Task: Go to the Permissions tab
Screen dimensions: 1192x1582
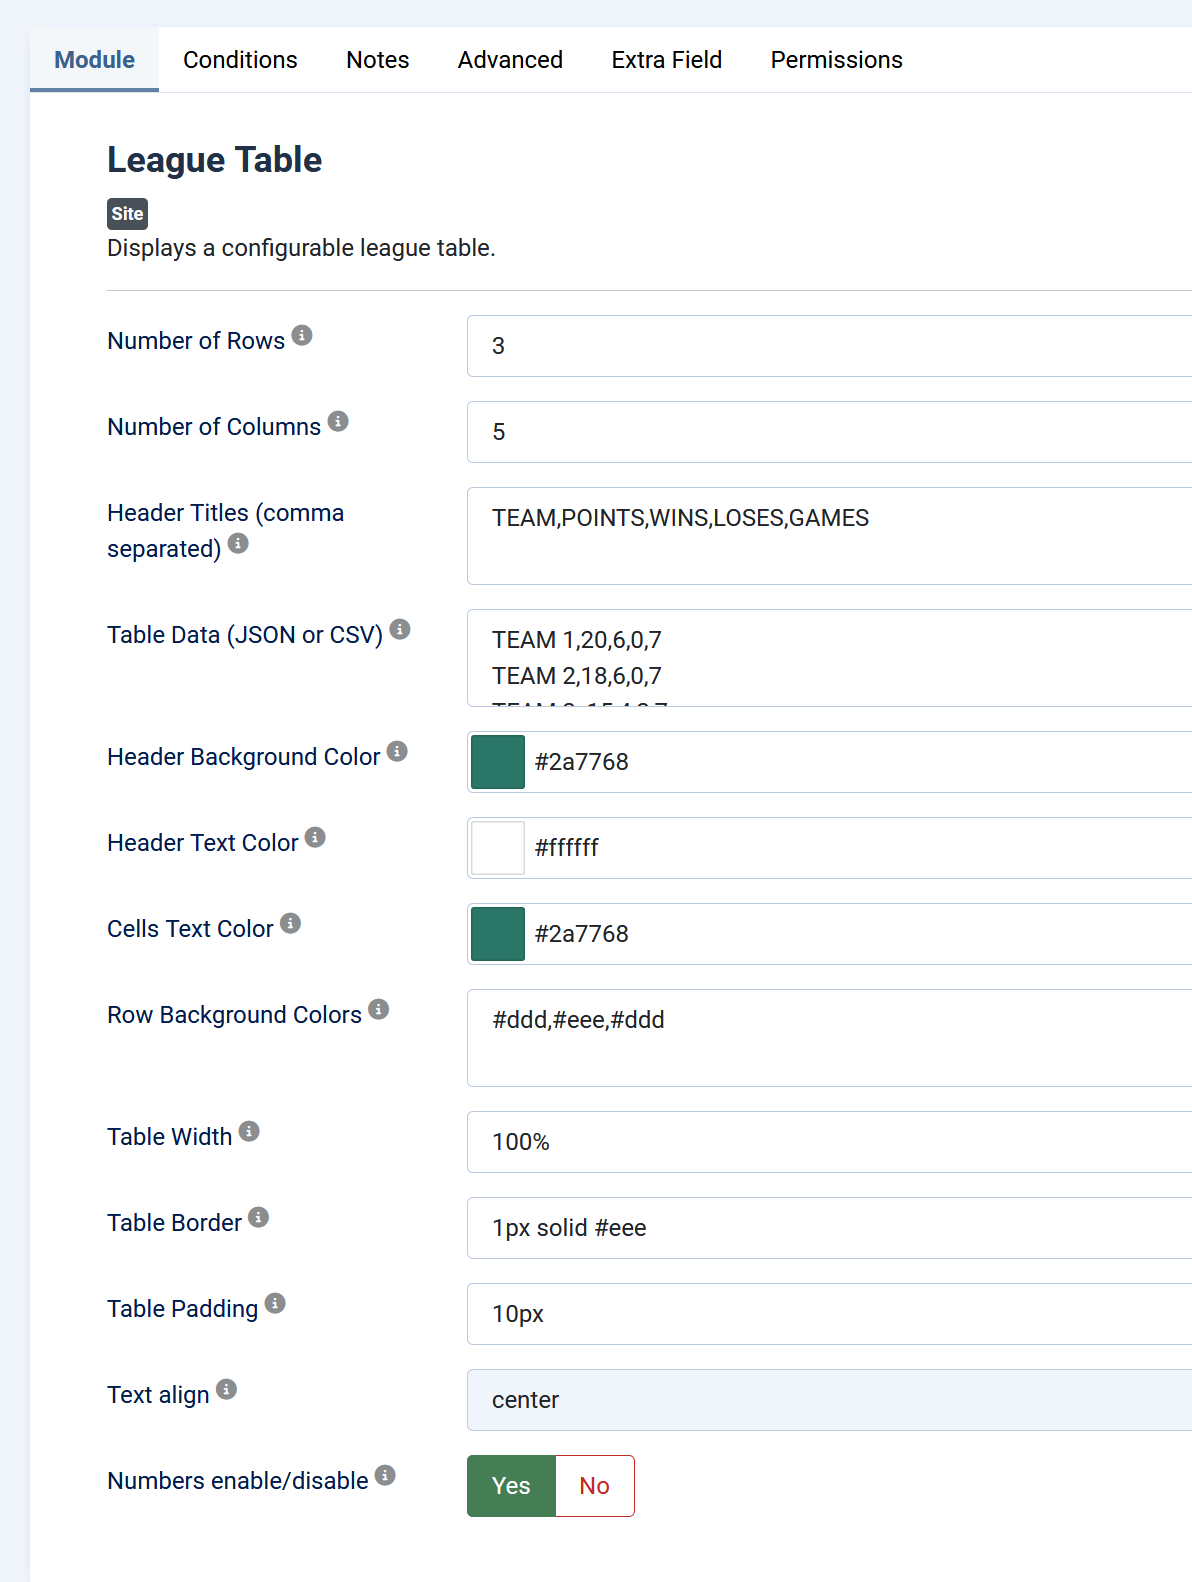Action: point(836,60)
